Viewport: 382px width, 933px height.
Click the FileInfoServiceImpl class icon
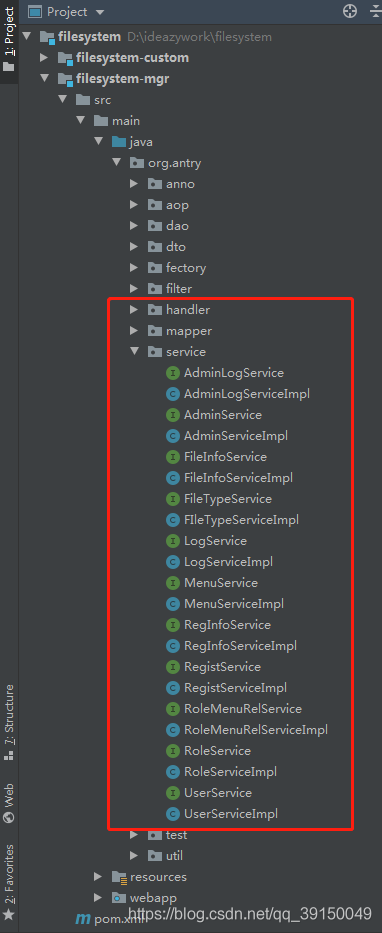(x=173, y=478)
